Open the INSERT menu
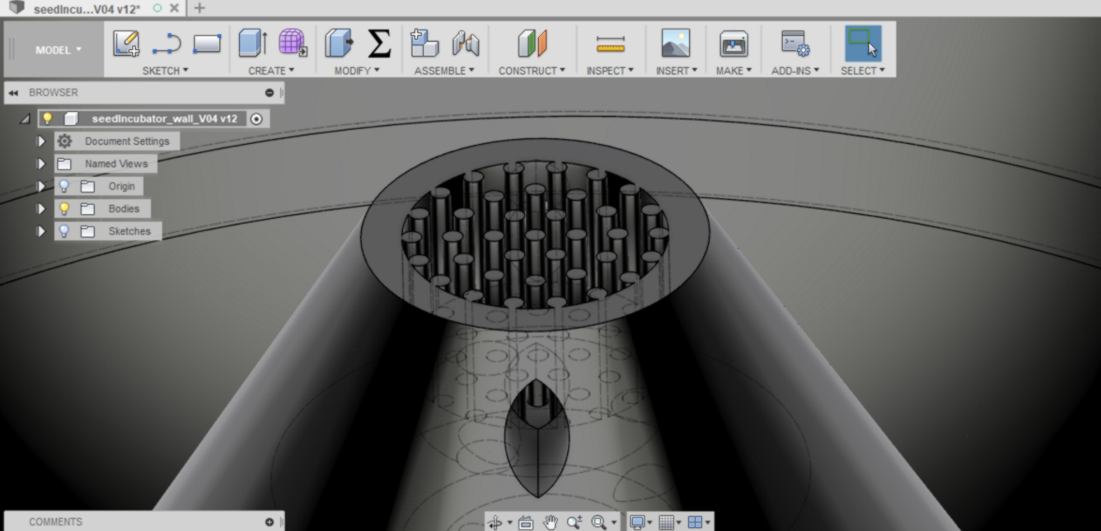Viewport: 1101px width, 531px height. click(677, 70)
